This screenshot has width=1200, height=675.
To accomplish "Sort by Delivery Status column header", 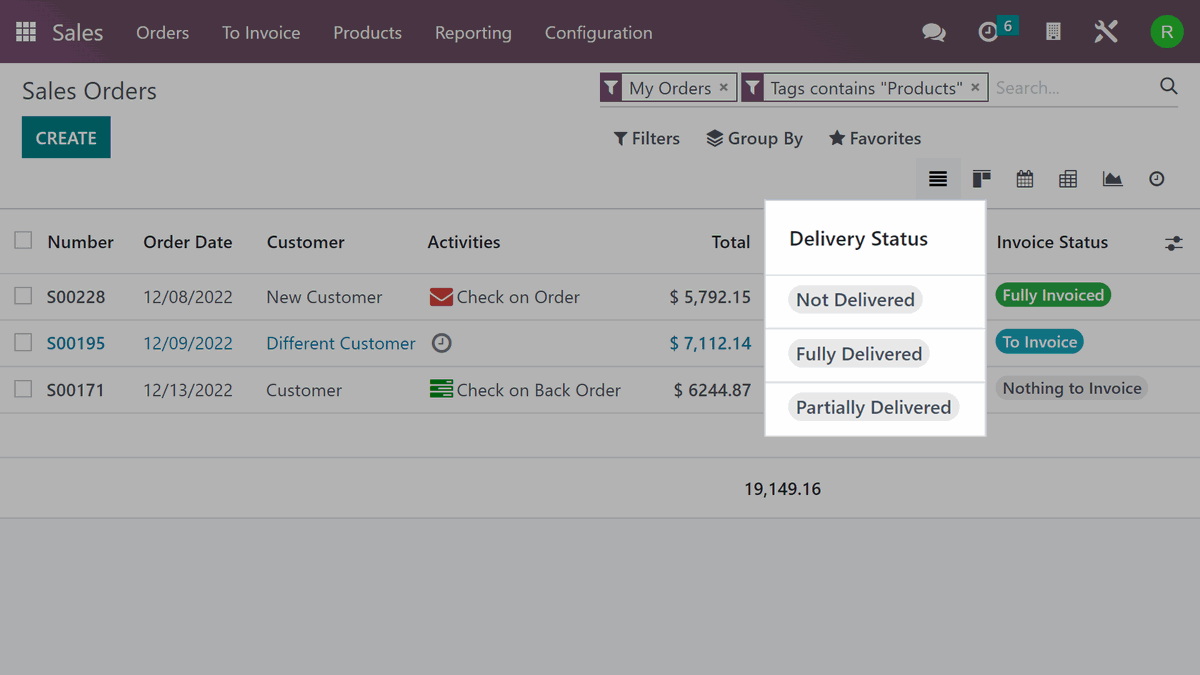I will click(858, 239).
